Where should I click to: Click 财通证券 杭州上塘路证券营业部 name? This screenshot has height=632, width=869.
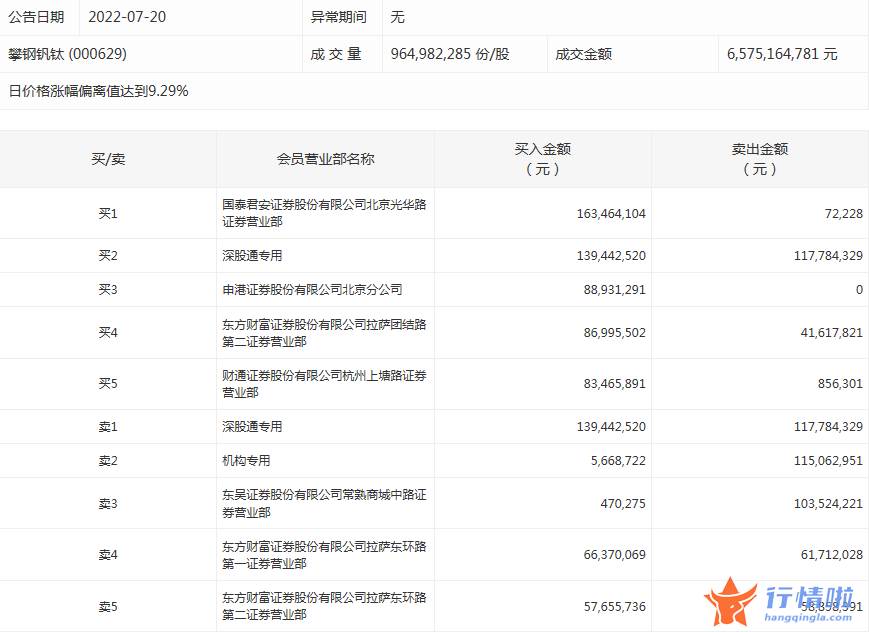point(324,384)
